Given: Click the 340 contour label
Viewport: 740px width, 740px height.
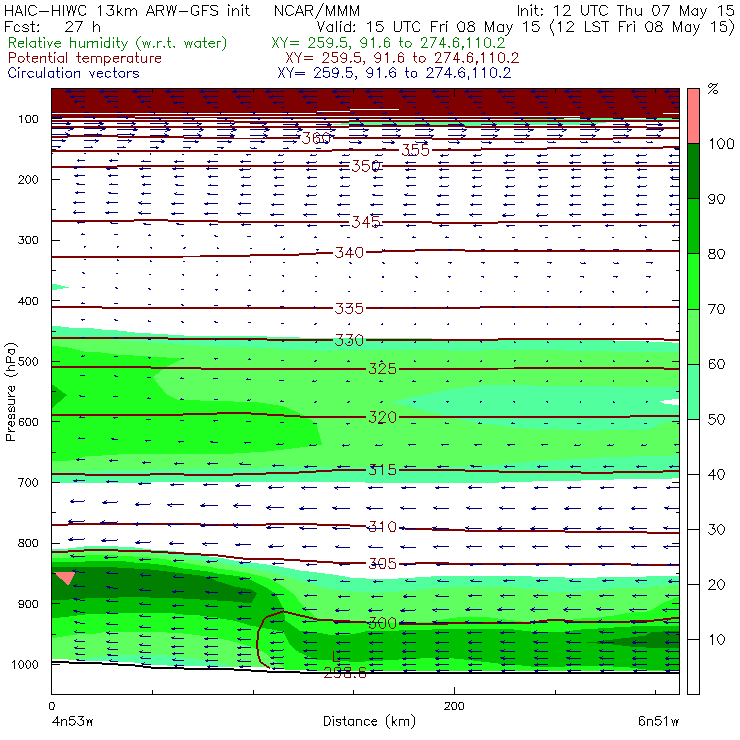Looking at the screenshot, I should click(349, 252).
